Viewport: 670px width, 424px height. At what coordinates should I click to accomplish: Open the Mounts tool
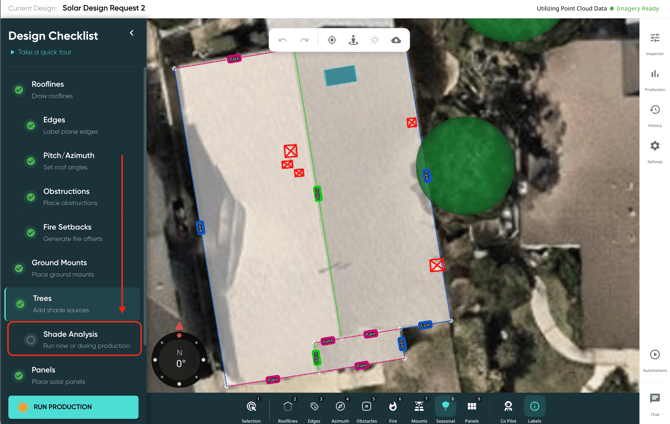pos(419,408)
